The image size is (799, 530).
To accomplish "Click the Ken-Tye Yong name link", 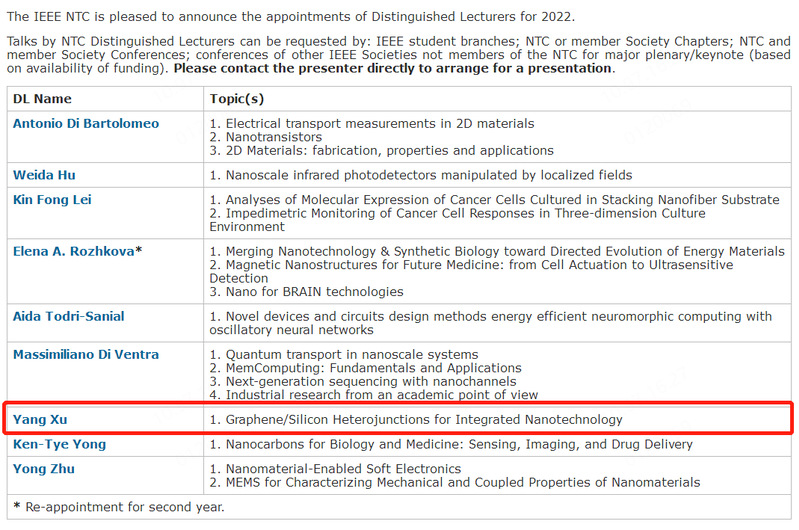I will [x=59, y=444].
